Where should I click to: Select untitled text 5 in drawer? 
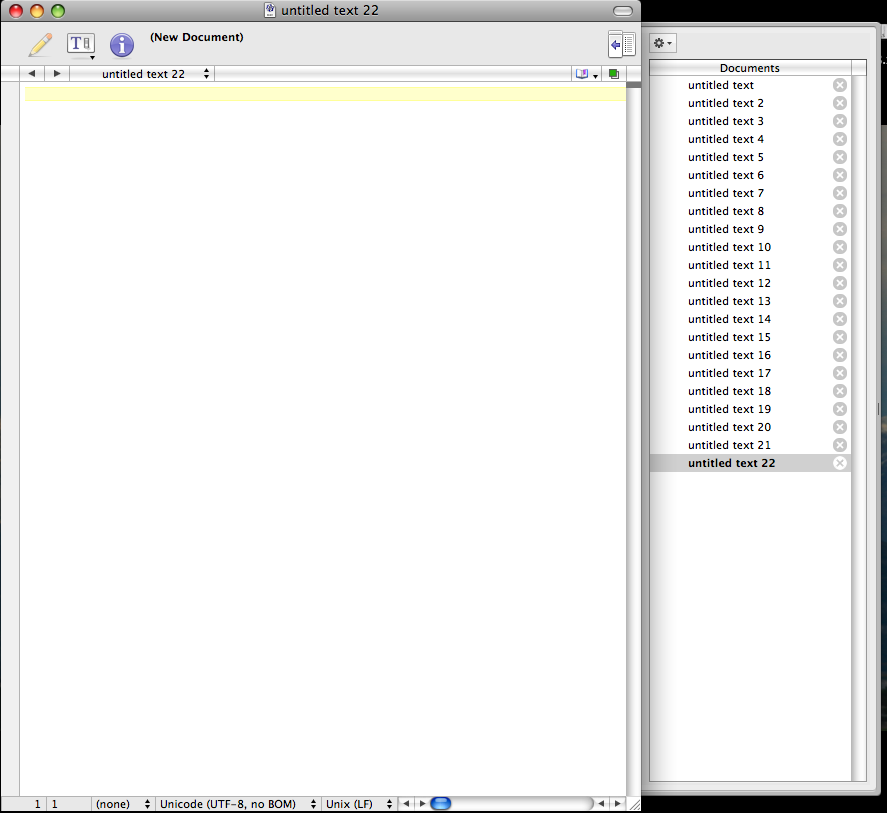pyautogui.click(x=750, y=157)
